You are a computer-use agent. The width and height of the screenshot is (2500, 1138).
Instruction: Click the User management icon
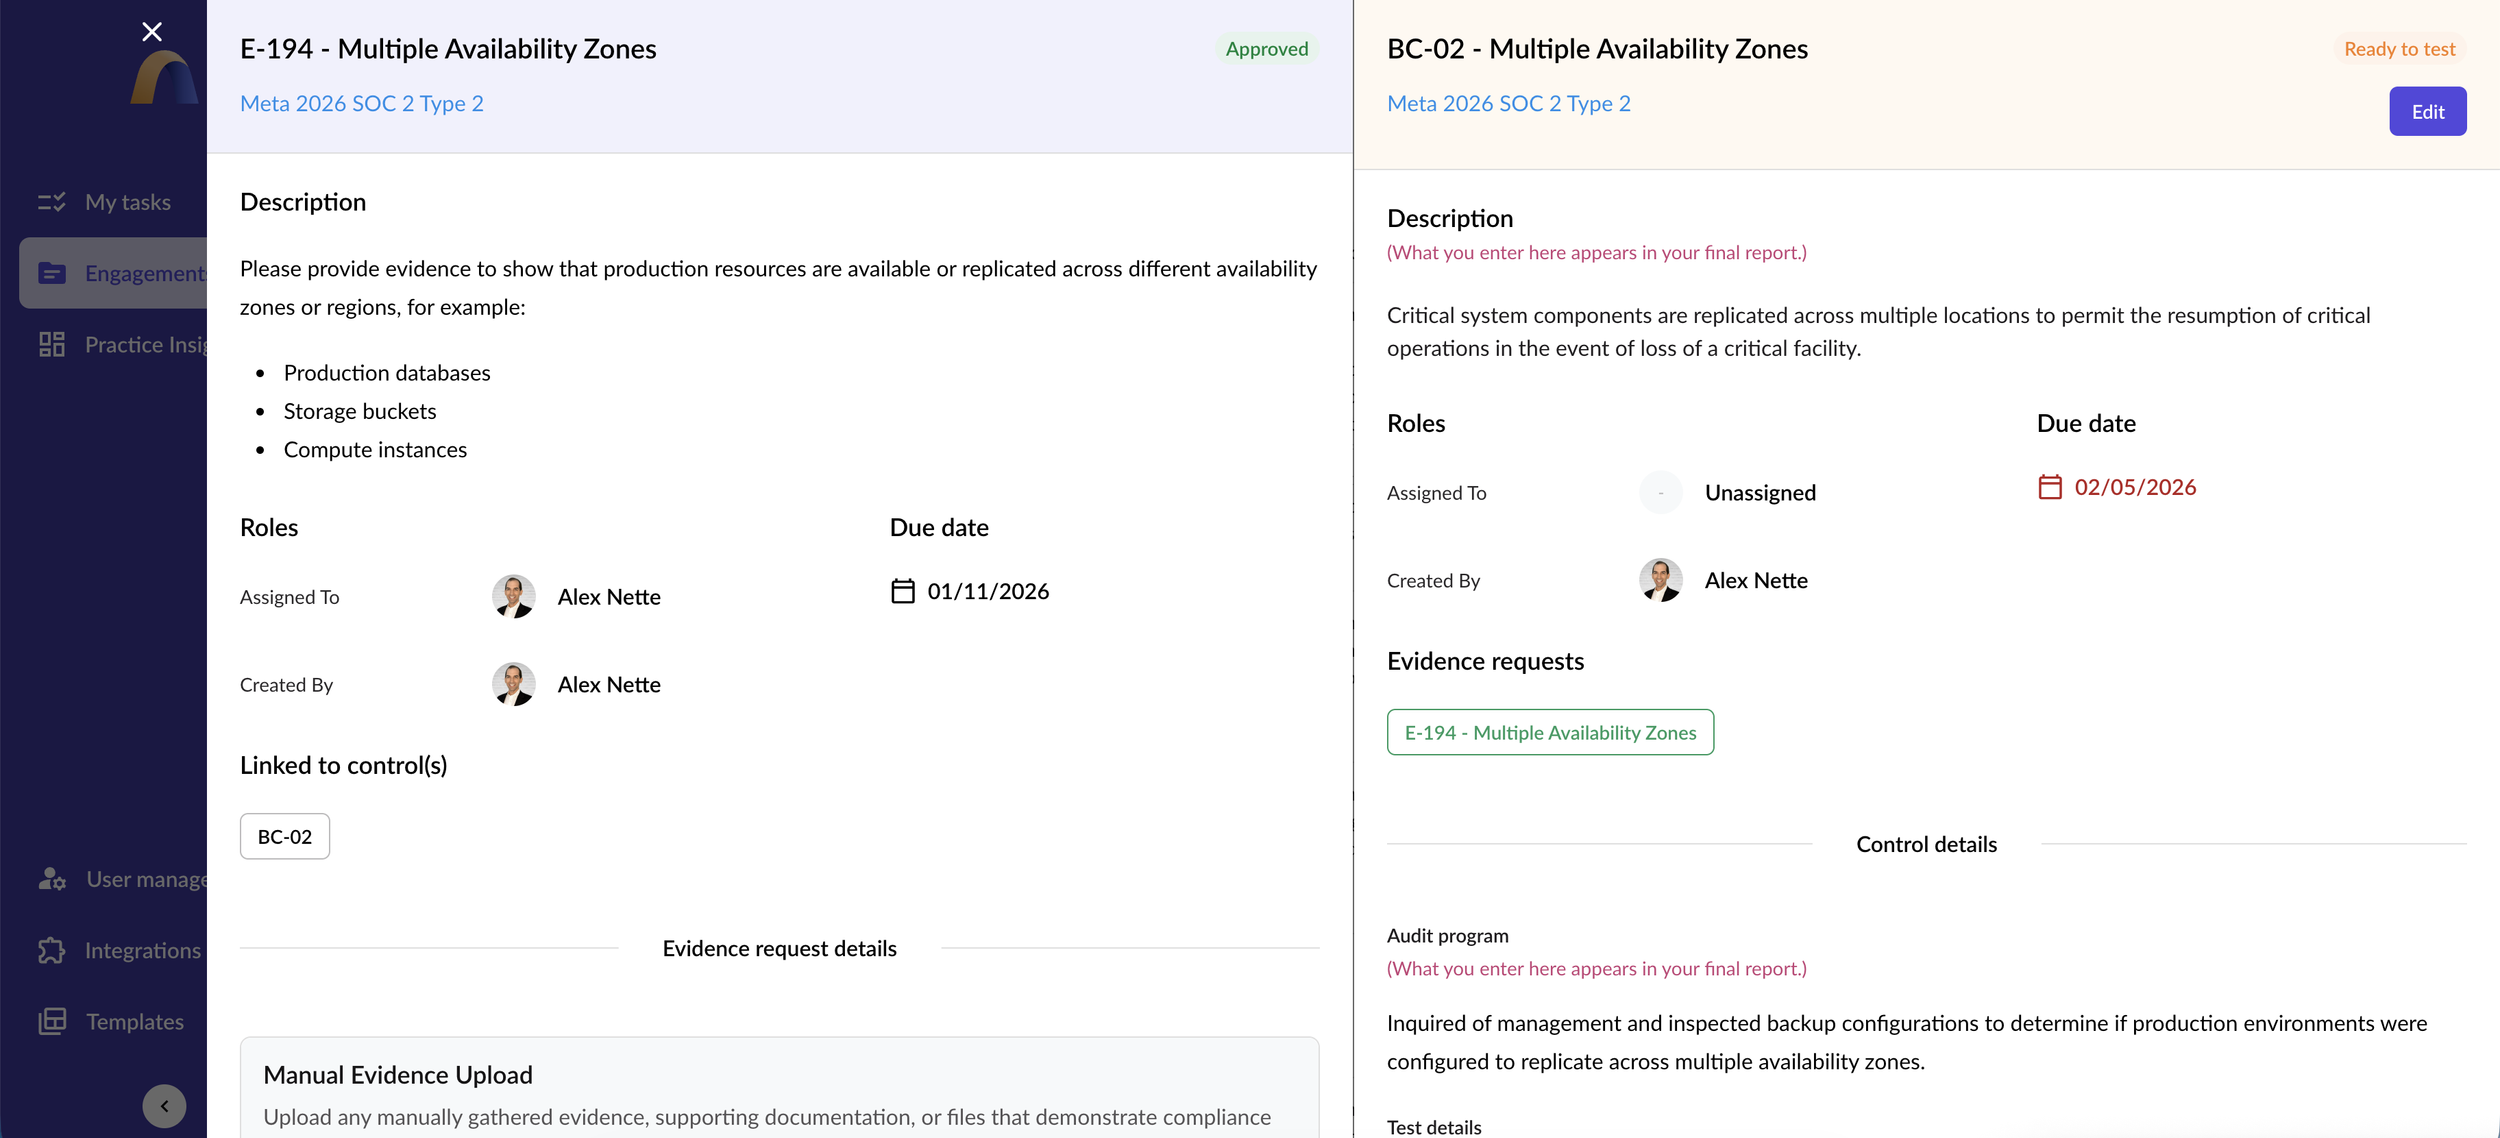(52, 879)
